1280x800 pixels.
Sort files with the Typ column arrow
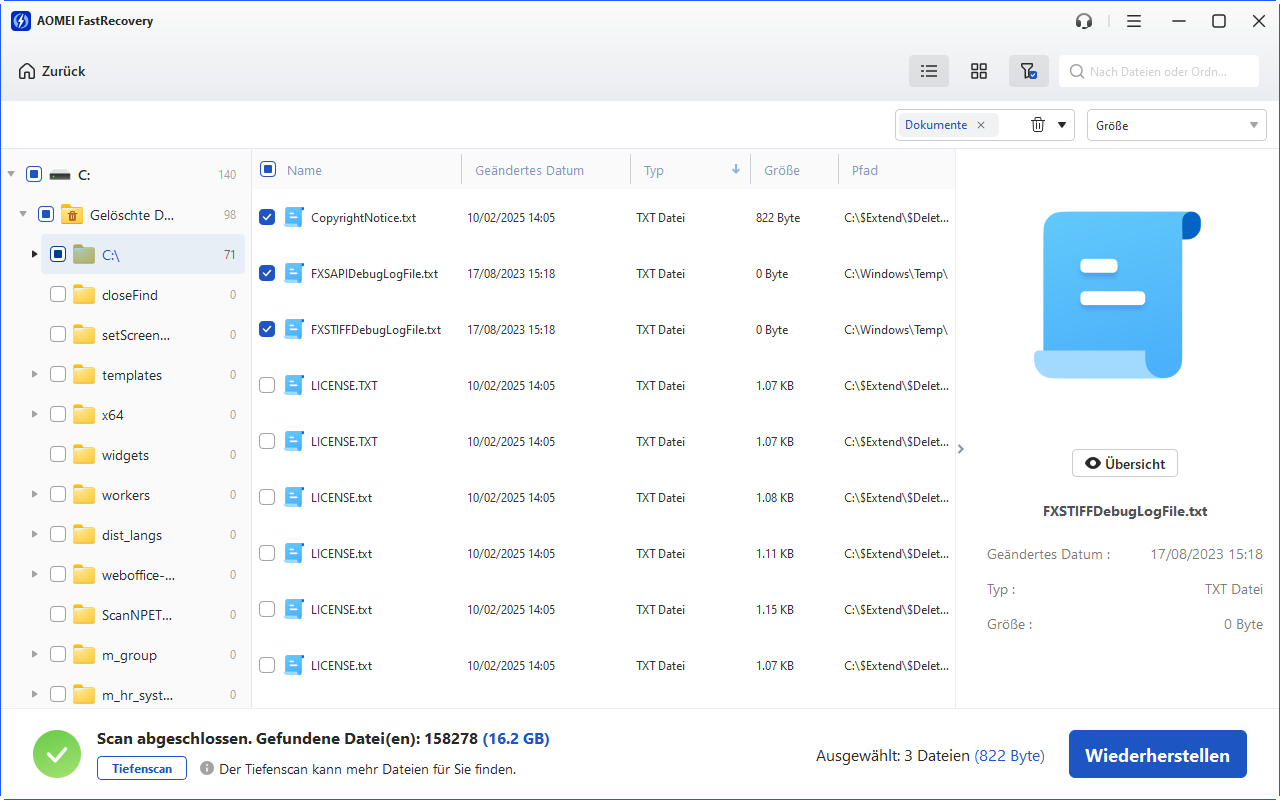click(736, 170)
